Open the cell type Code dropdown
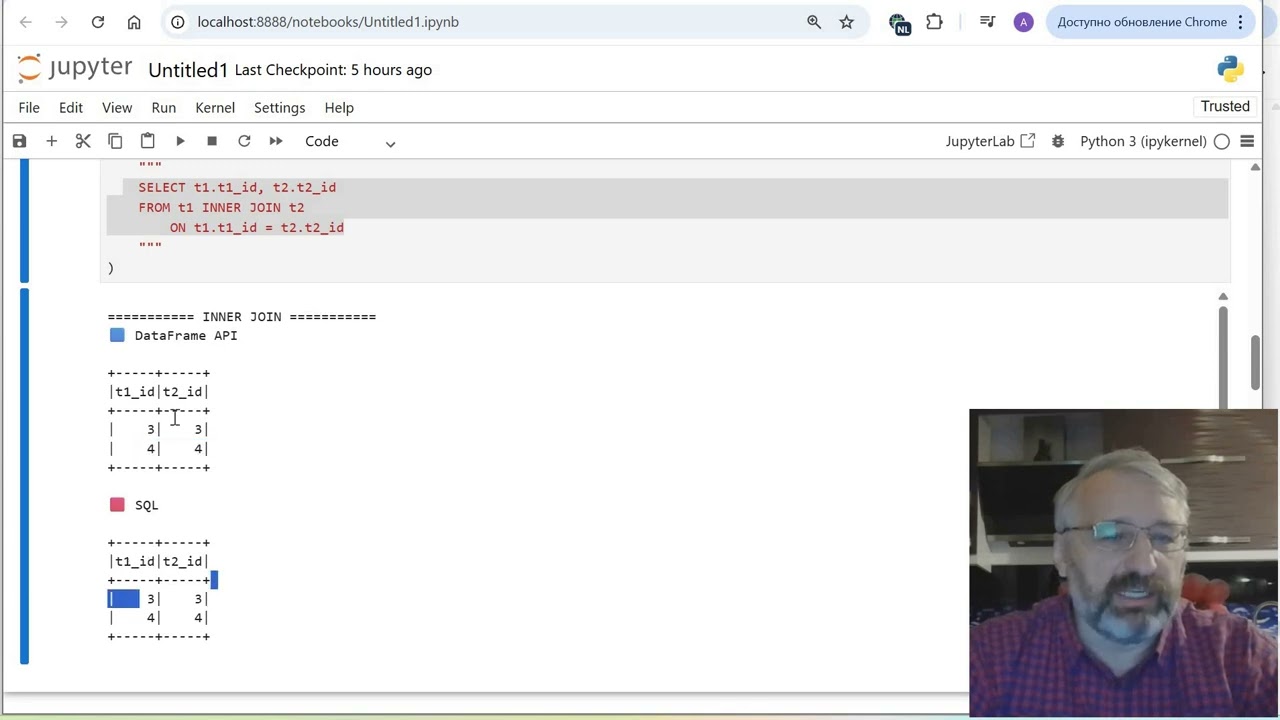Viewport: 1280px width, 720px height. tap(350, 141)
